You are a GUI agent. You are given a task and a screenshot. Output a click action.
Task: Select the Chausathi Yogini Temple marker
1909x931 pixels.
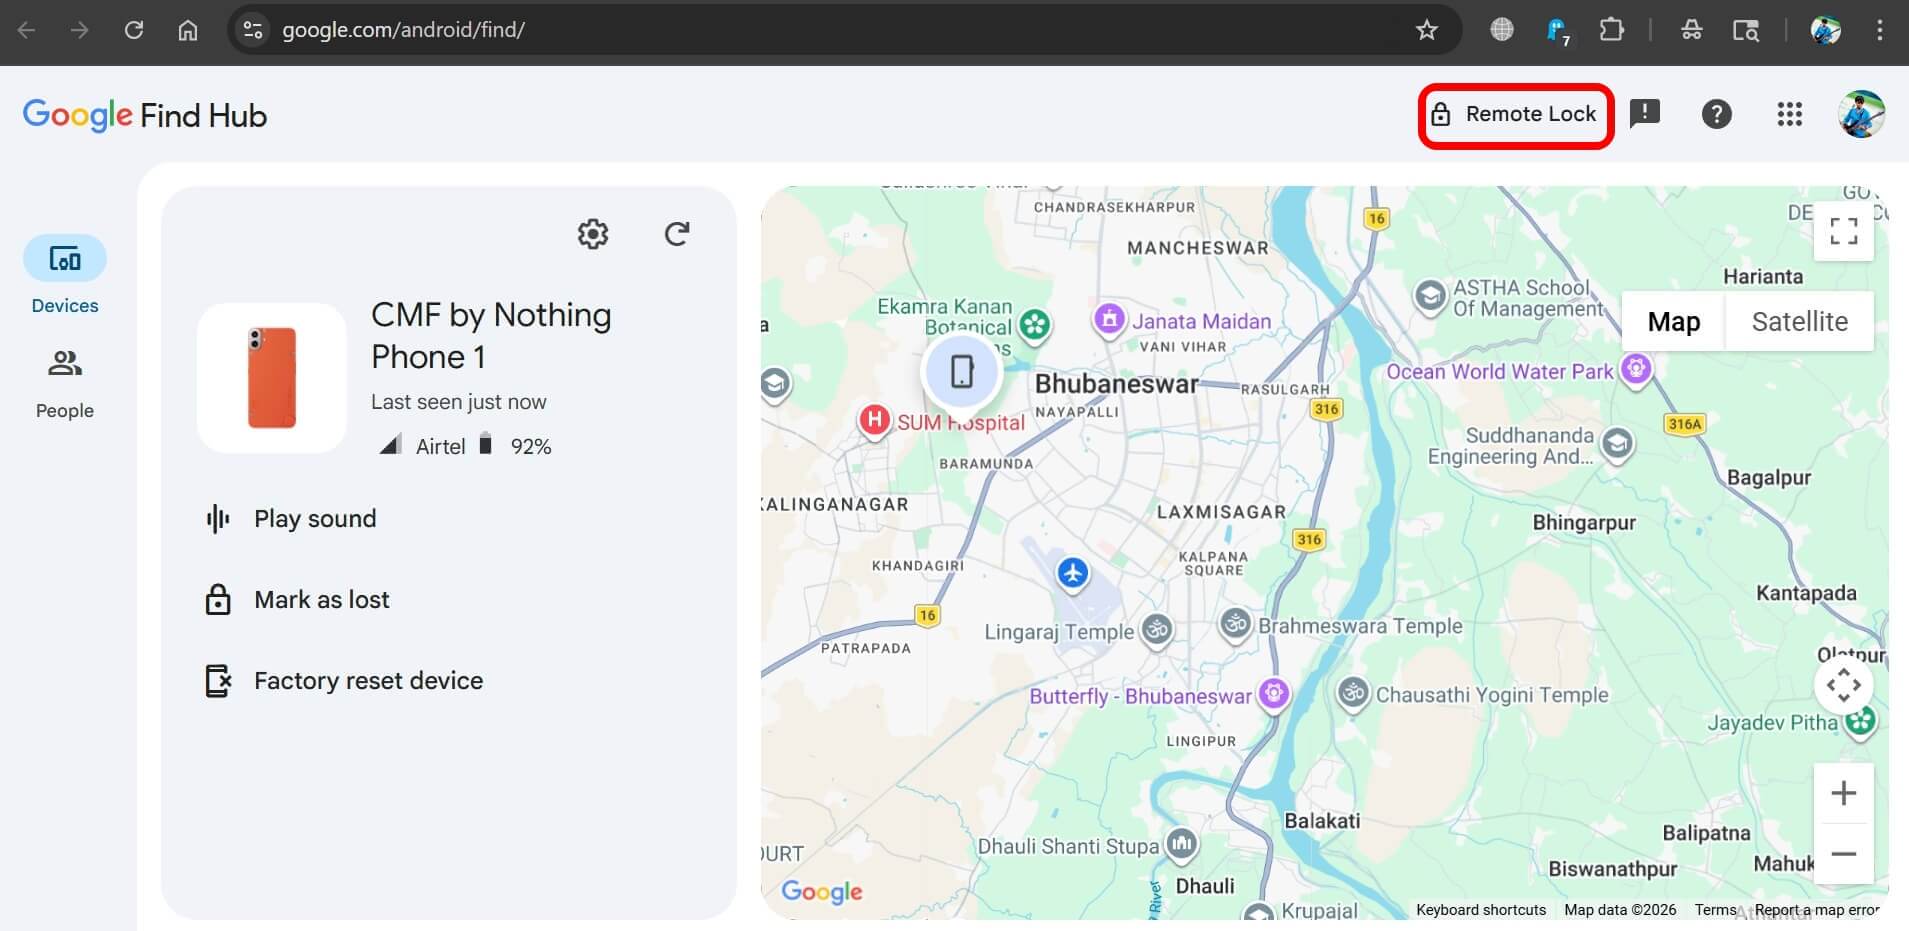click(1353, 693)
